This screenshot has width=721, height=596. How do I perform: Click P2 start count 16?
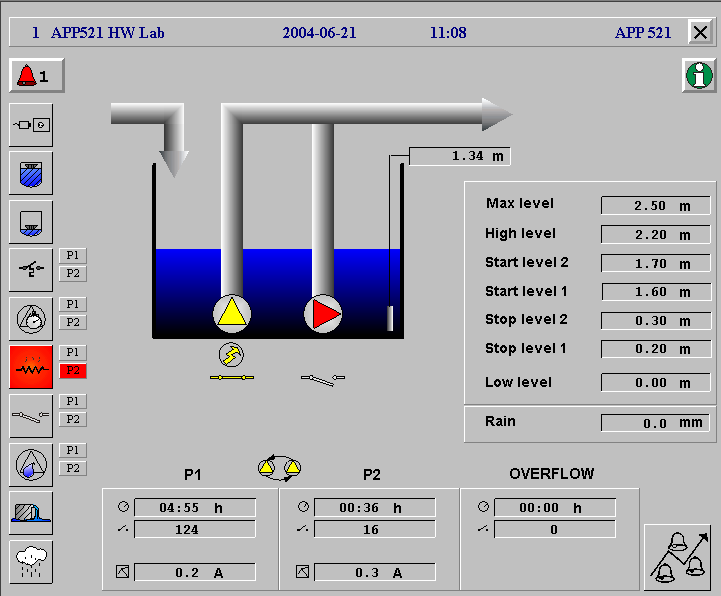pyautogui.click(x=375, y=529)
